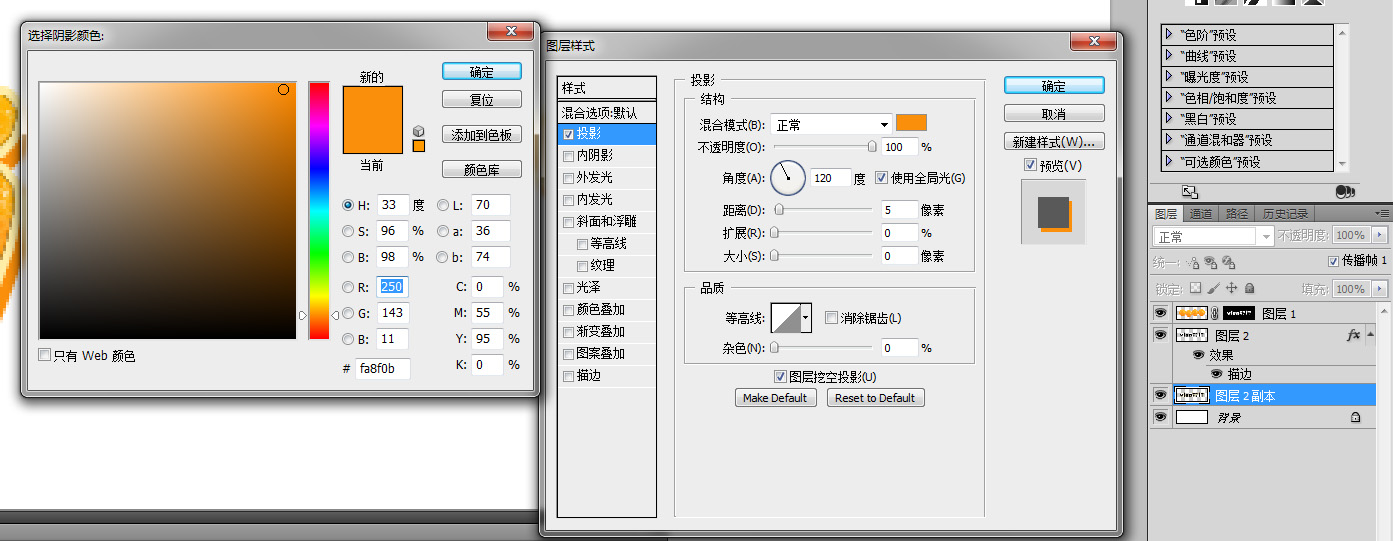
Task: Click the 添加到色板 button
Action: 481,135
